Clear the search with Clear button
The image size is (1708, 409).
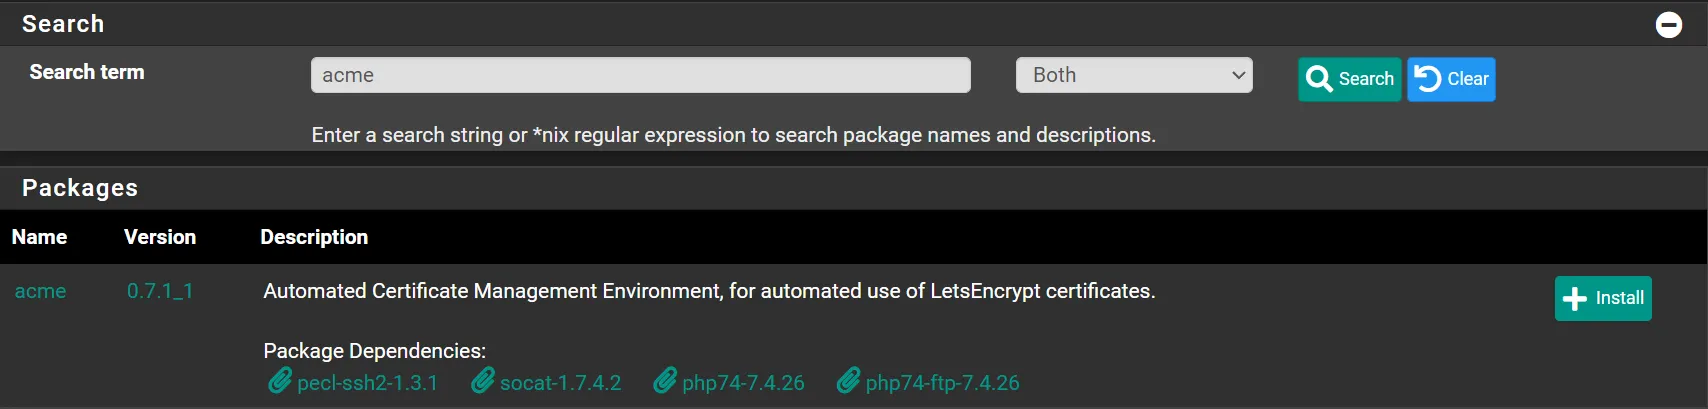tap(1451, 79)
